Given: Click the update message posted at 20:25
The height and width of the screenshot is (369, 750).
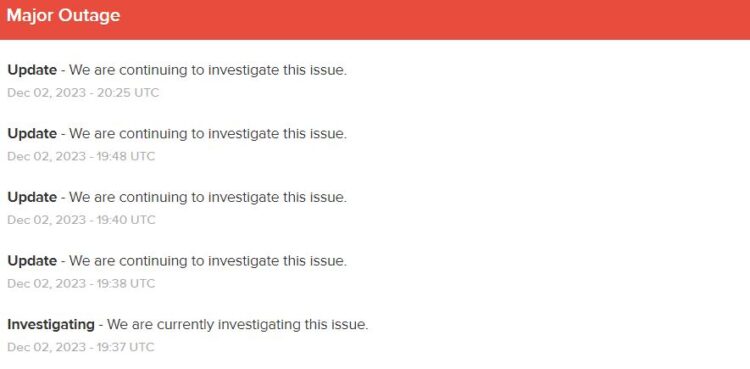Looking at the screenshot, I should tap(208, 70).
